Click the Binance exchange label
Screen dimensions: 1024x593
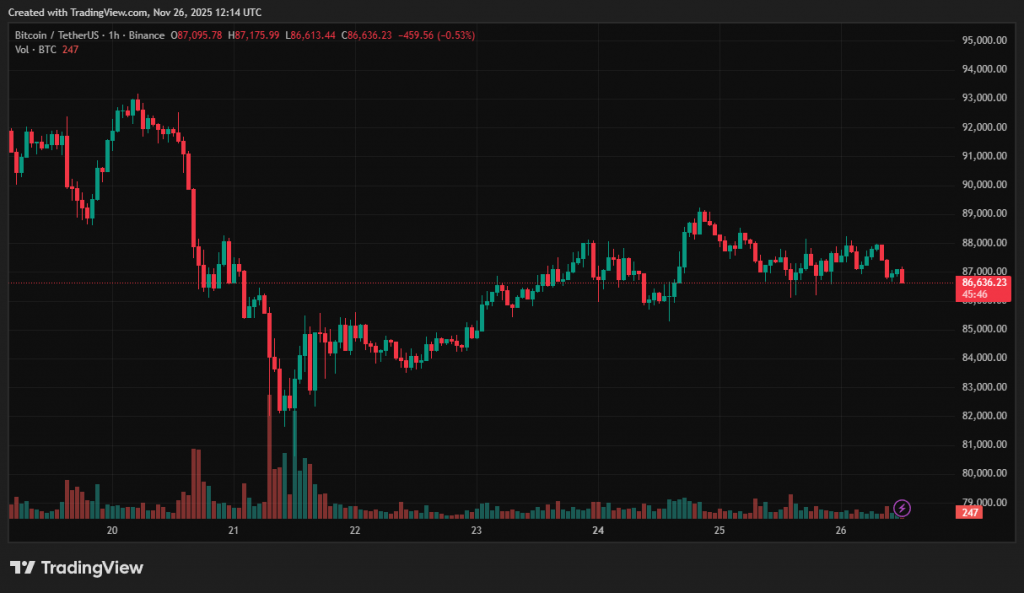[147, 35]
